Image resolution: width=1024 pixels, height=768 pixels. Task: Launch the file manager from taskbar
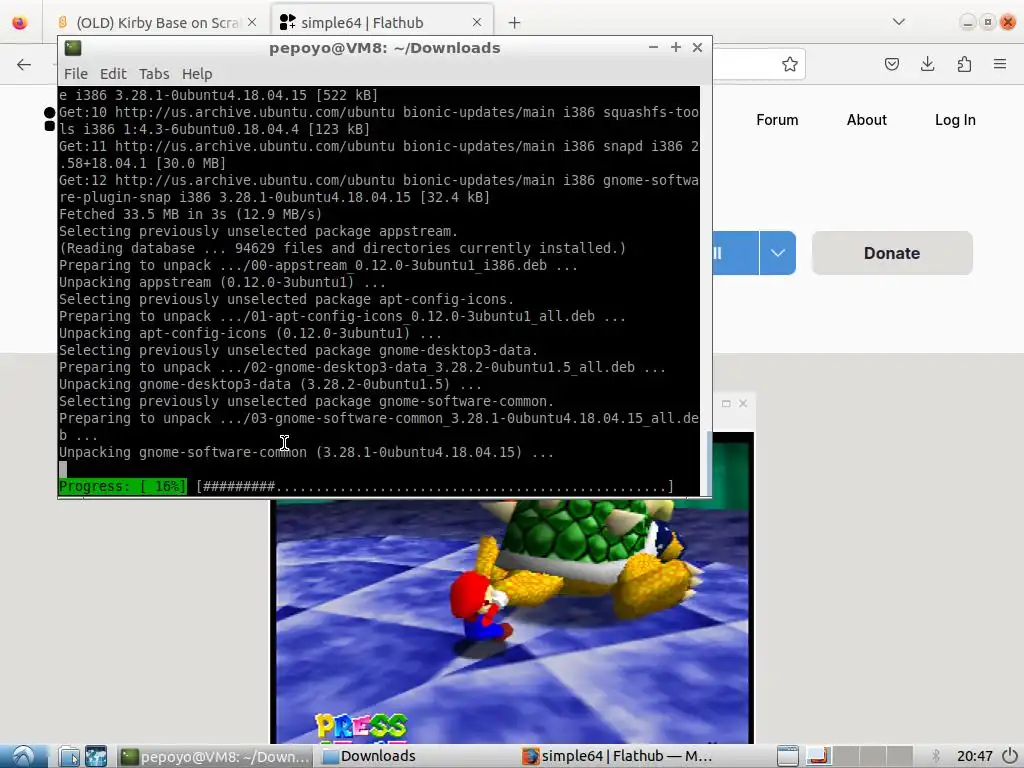69,756
